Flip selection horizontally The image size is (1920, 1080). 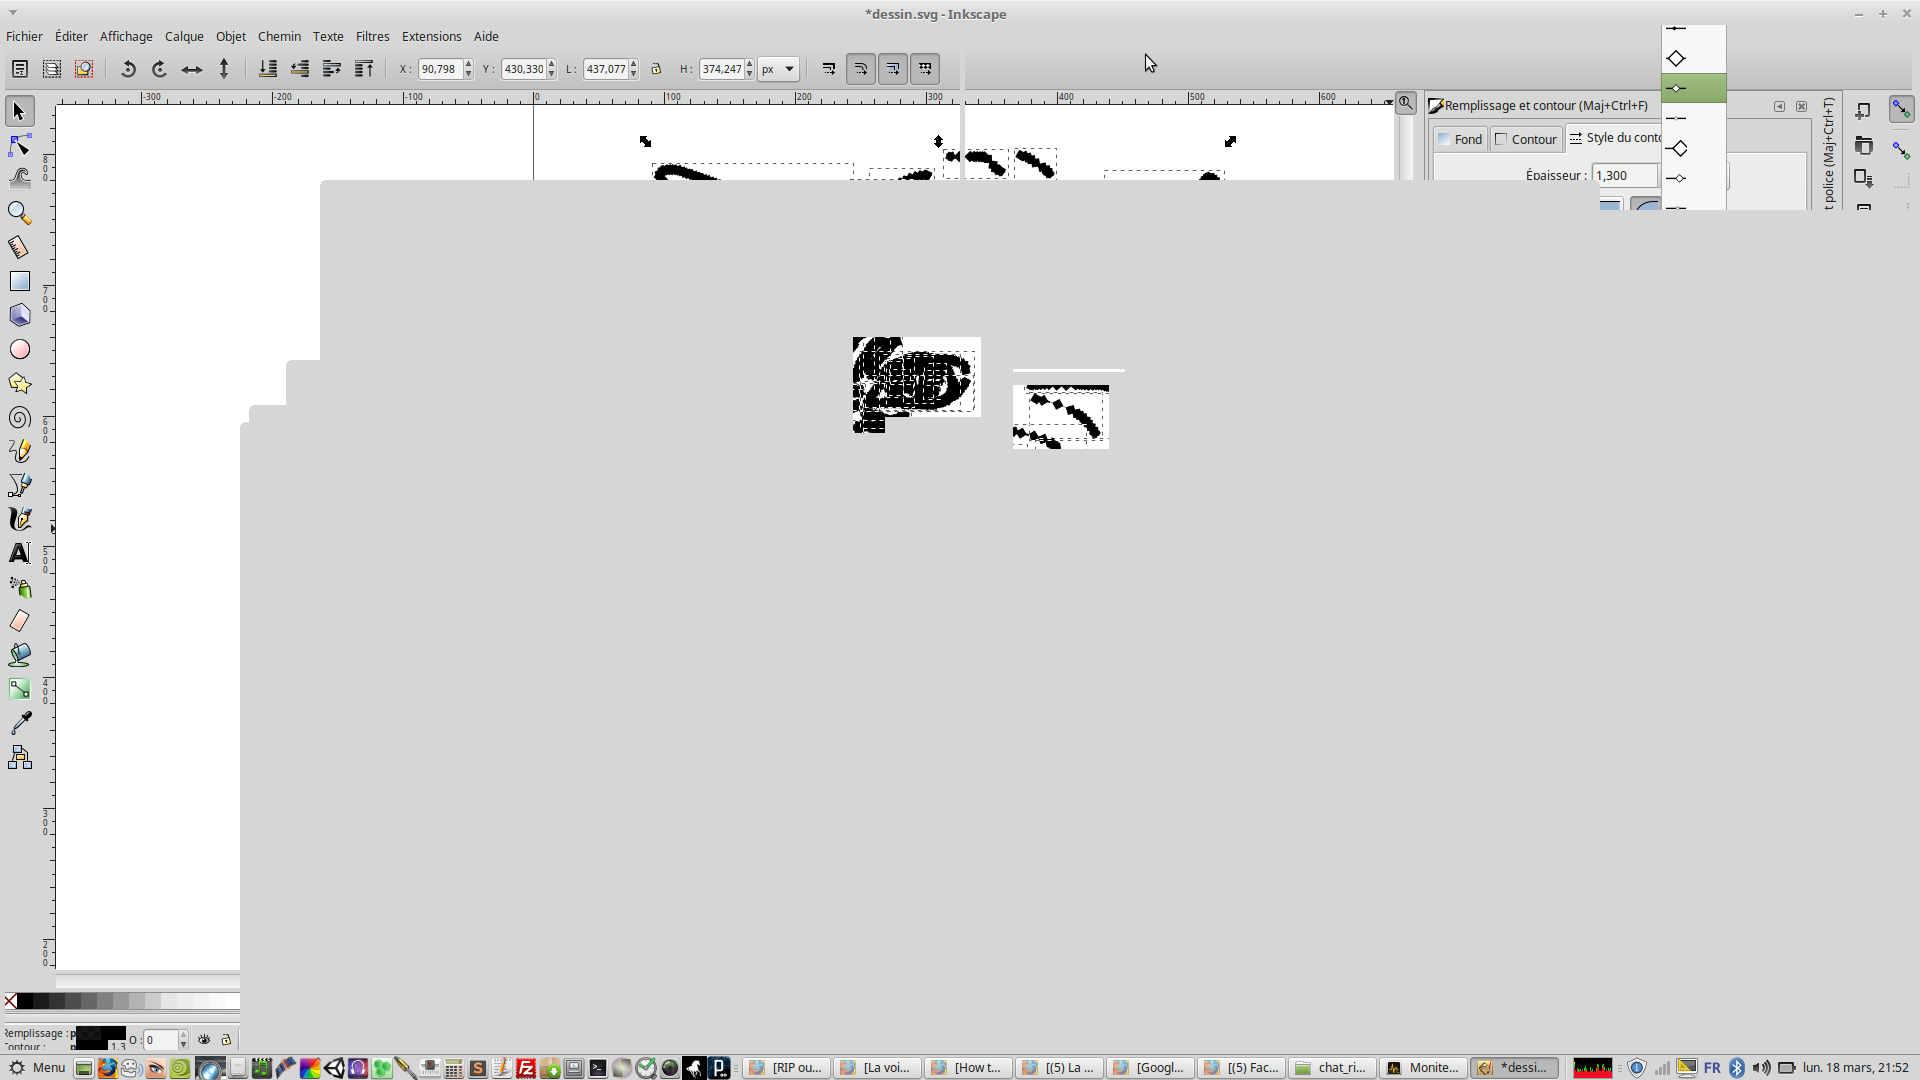[x=192, y=69]
